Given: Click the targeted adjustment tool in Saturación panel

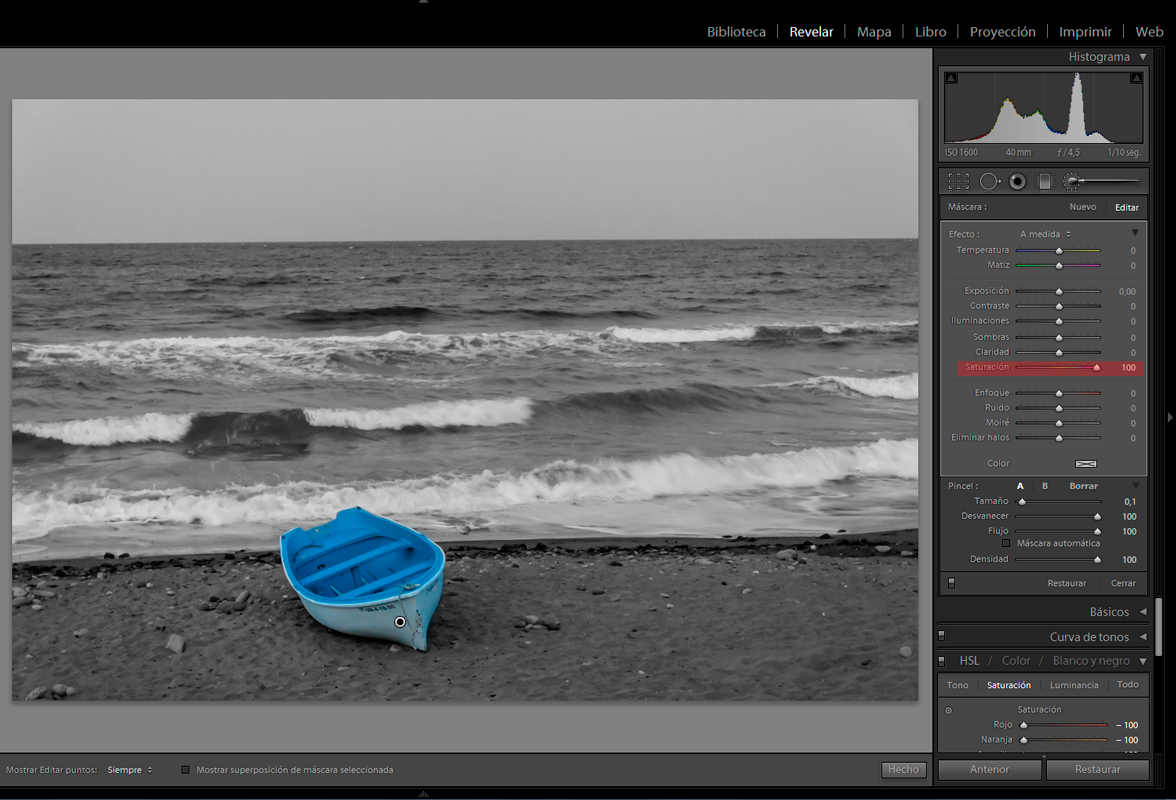Looking at the screenshot, I should pos(948,710).
